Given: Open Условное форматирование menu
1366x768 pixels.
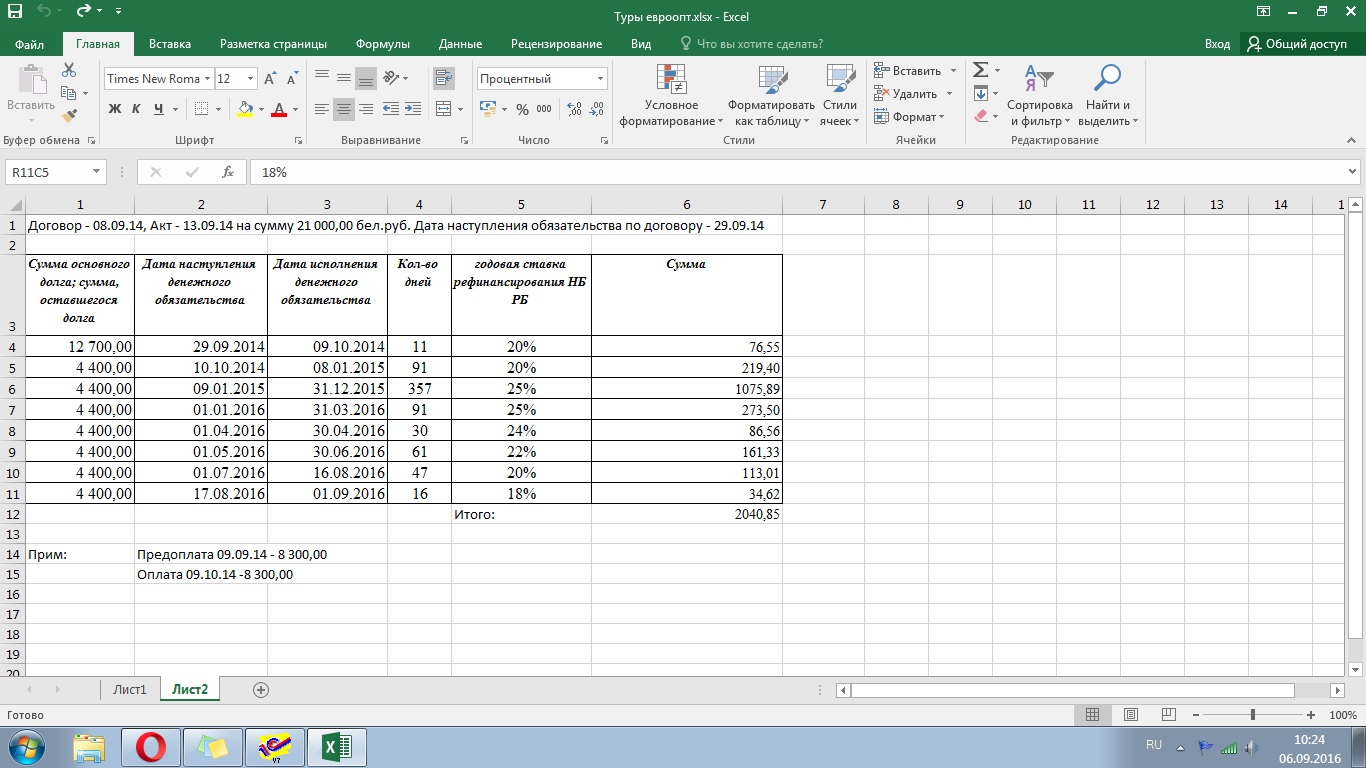Looking at the screenshot, I should 671,95.
